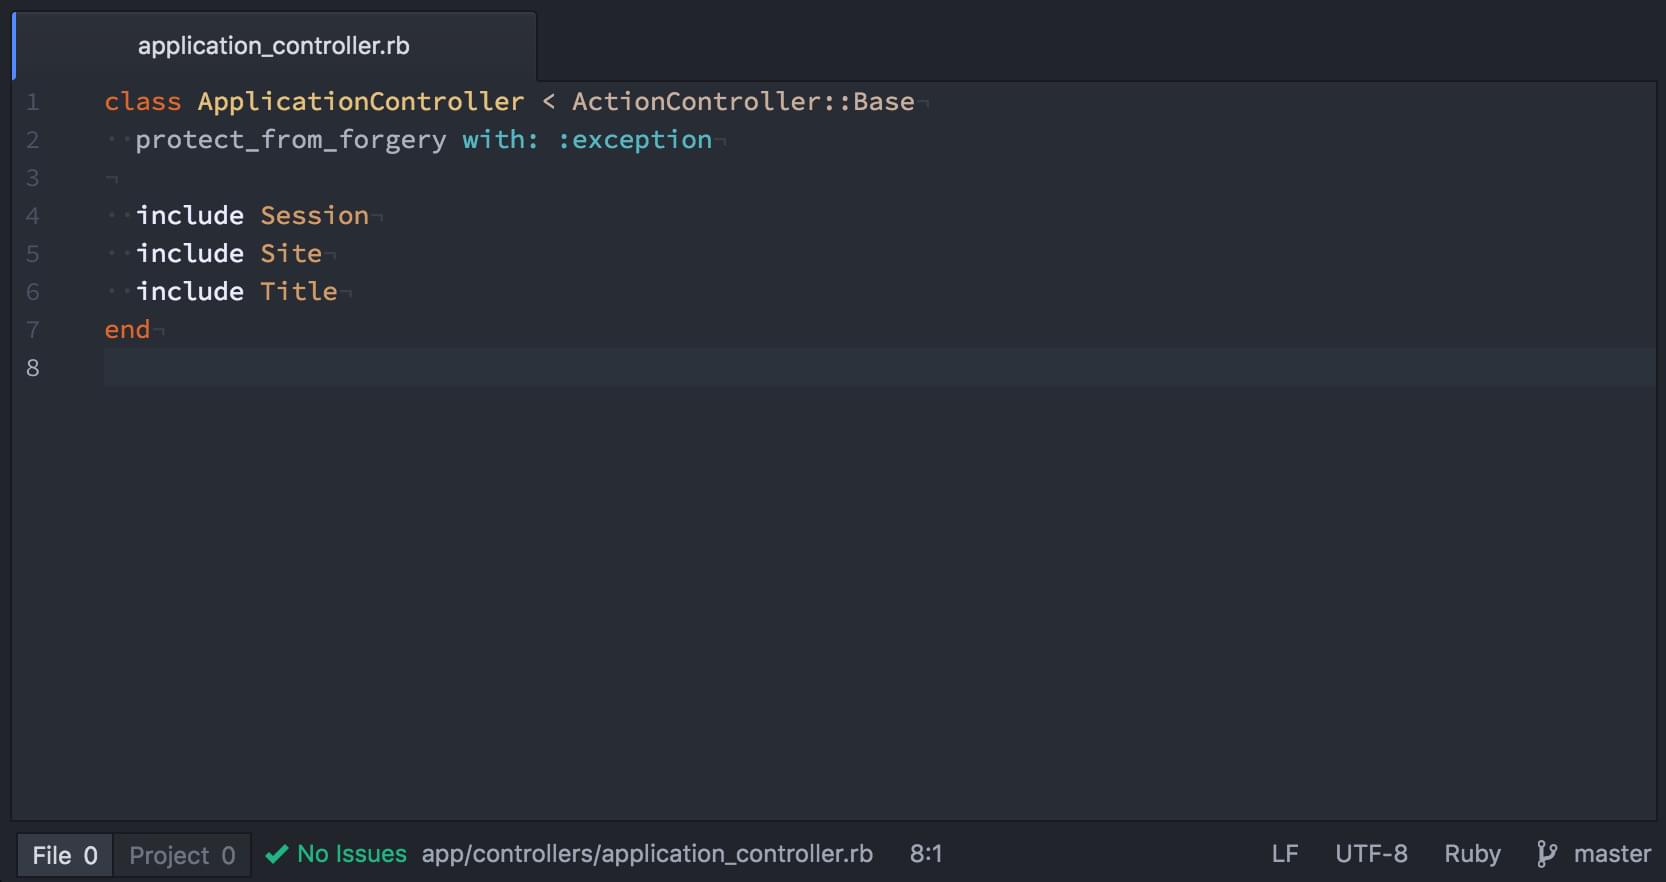Change the UTF-8 encoding selector

[1371, 854]
